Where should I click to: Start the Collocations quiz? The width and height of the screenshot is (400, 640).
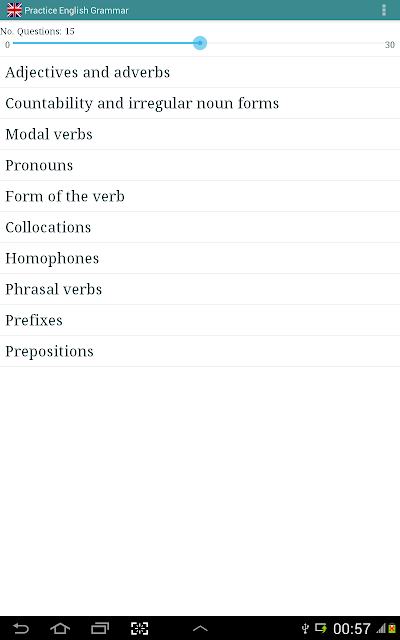pos(200,227)
